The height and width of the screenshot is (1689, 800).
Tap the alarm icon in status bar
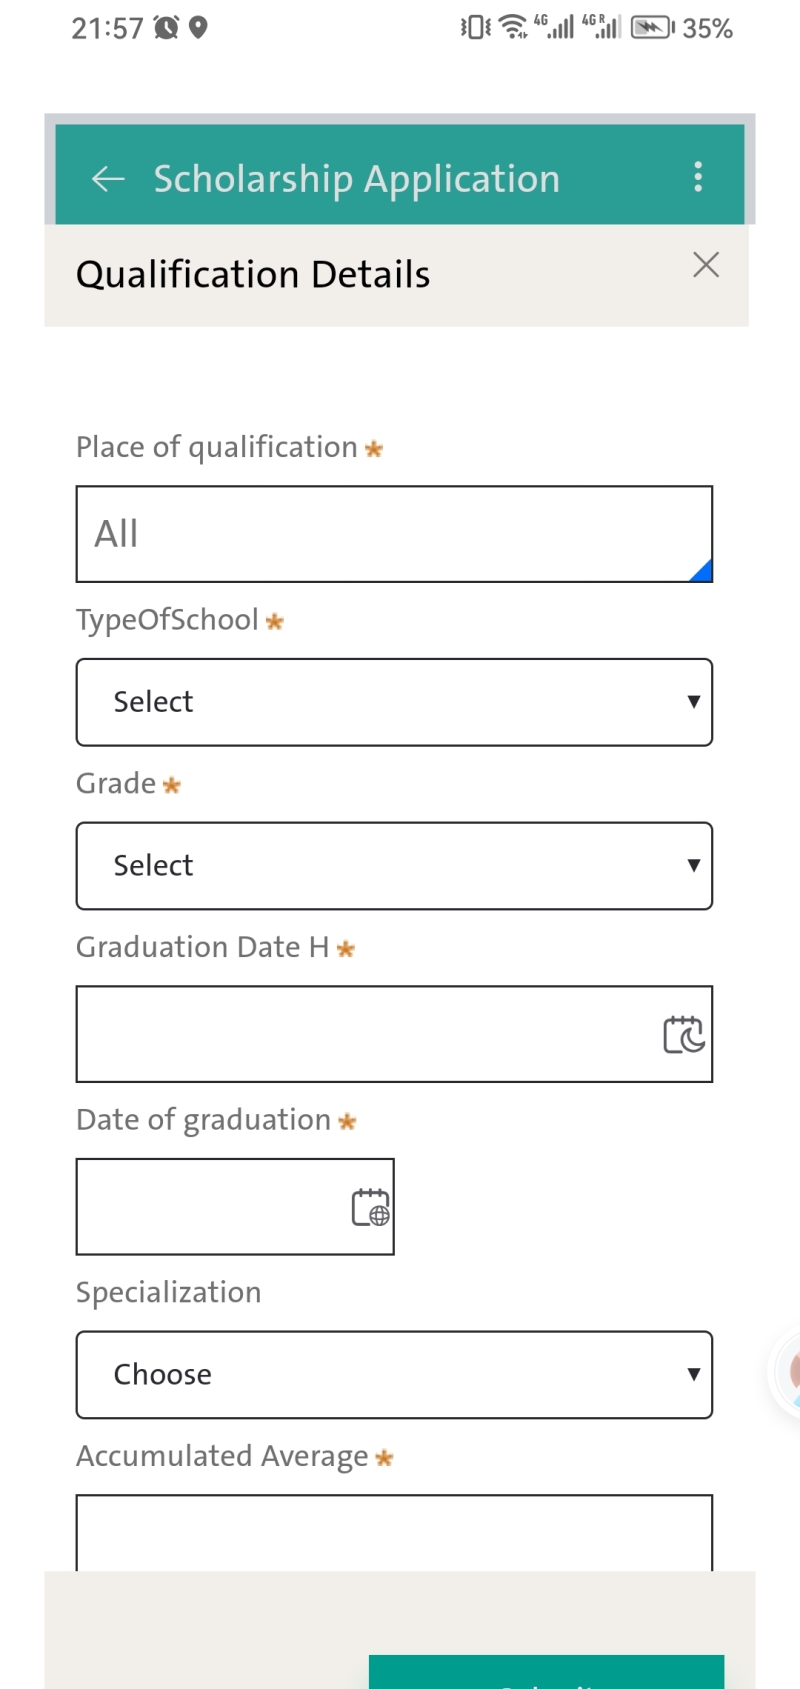[x=166, y=28]
